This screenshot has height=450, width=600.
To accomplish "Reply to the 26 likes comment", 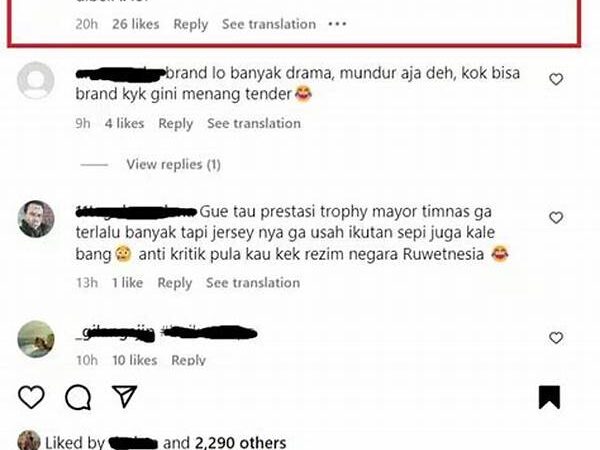I will click(x=191, y=24).
